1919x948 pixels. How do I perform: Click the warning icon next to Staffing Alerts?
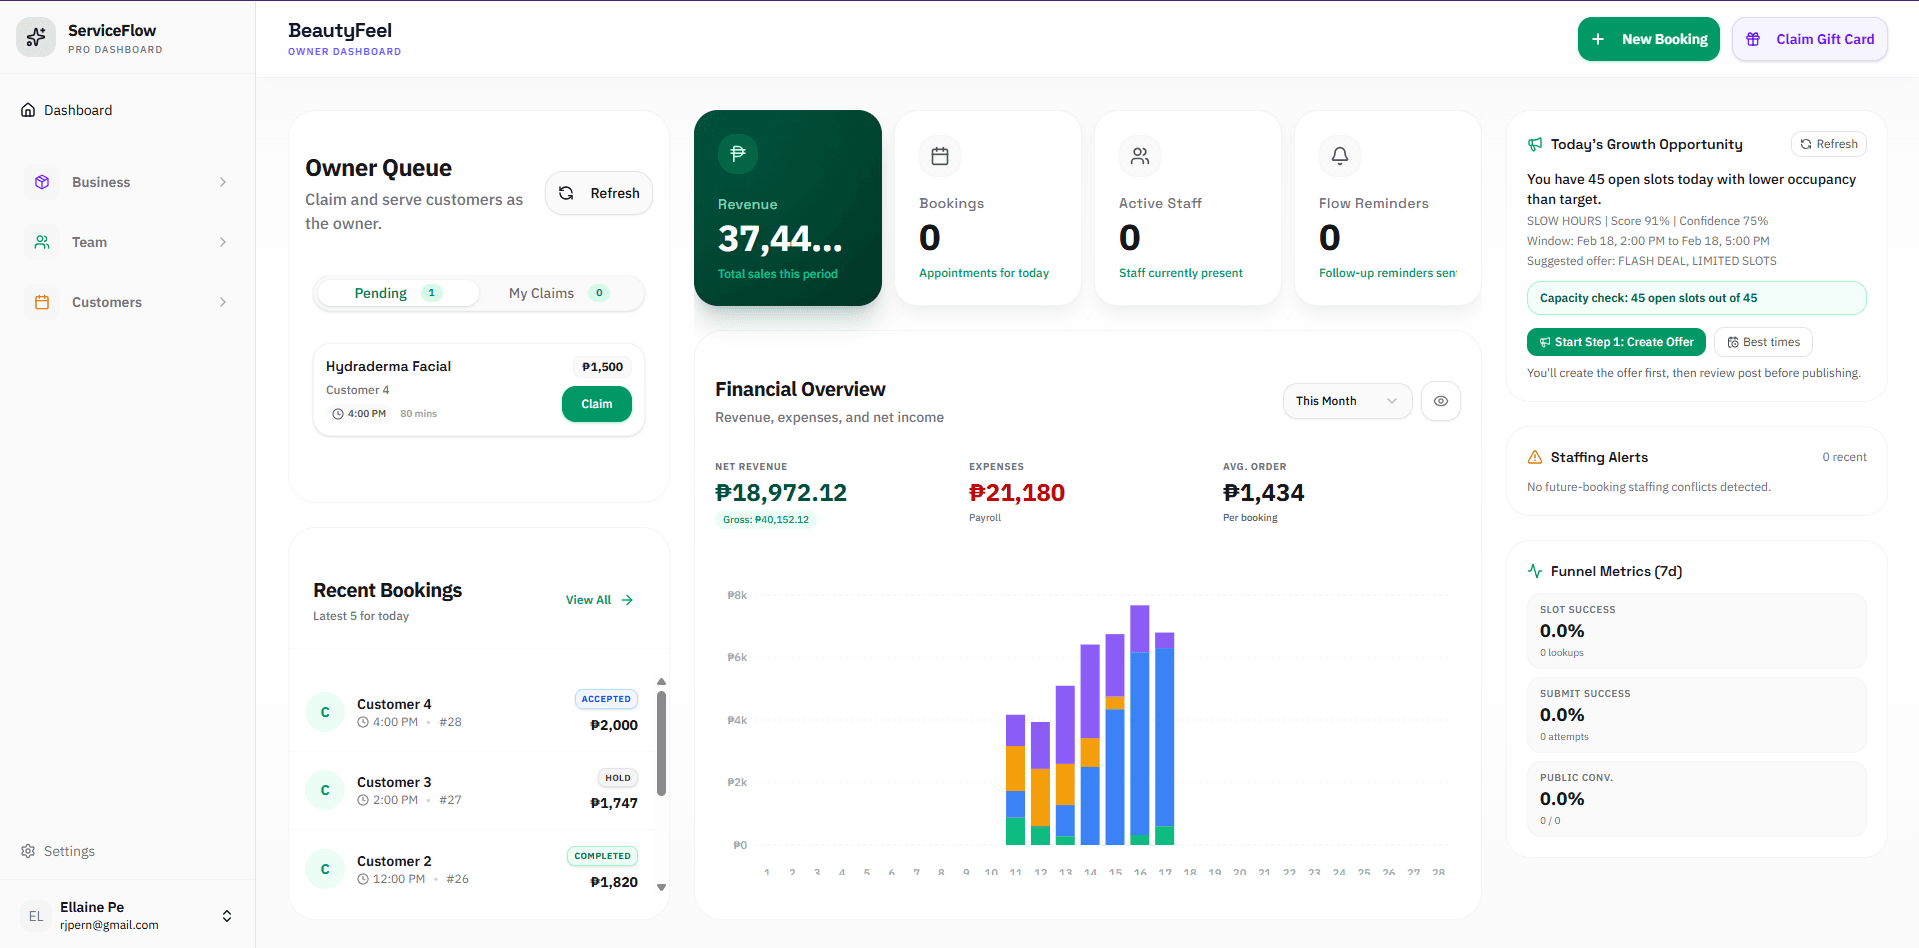pyautogui.click(x=1534, y=457)
